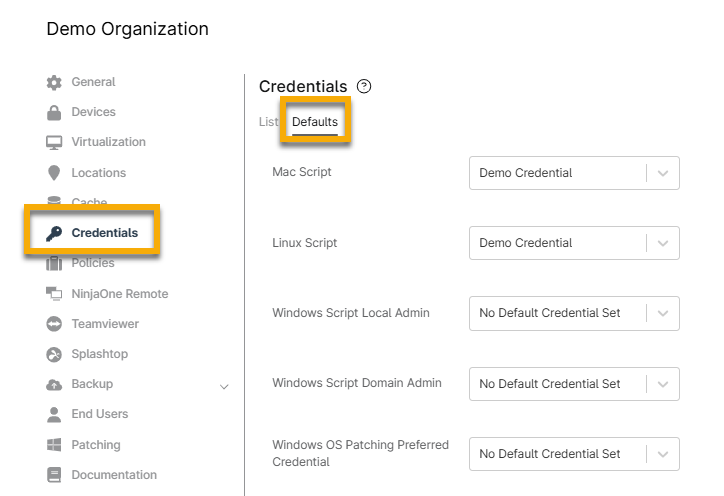Viewport: 724px width, 496px height.
Task: Open Windows Script Domain Admin dropdown
Action: (574, 384)
